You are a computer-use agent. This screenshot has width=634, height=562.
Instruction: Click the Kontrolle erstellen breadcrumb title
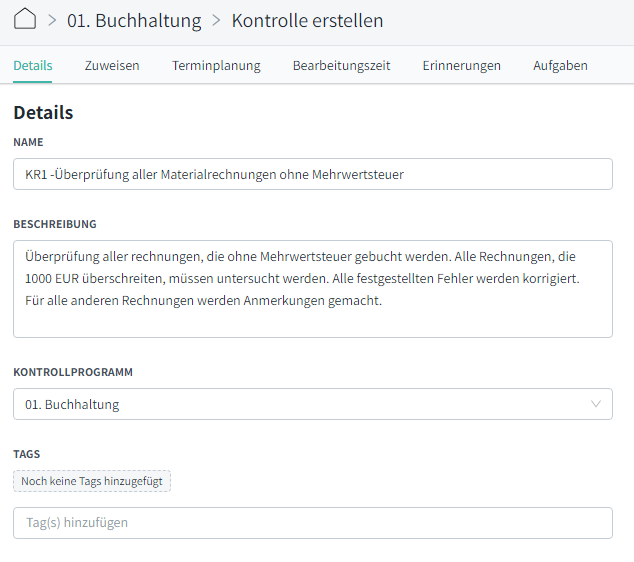click(307, 21)
